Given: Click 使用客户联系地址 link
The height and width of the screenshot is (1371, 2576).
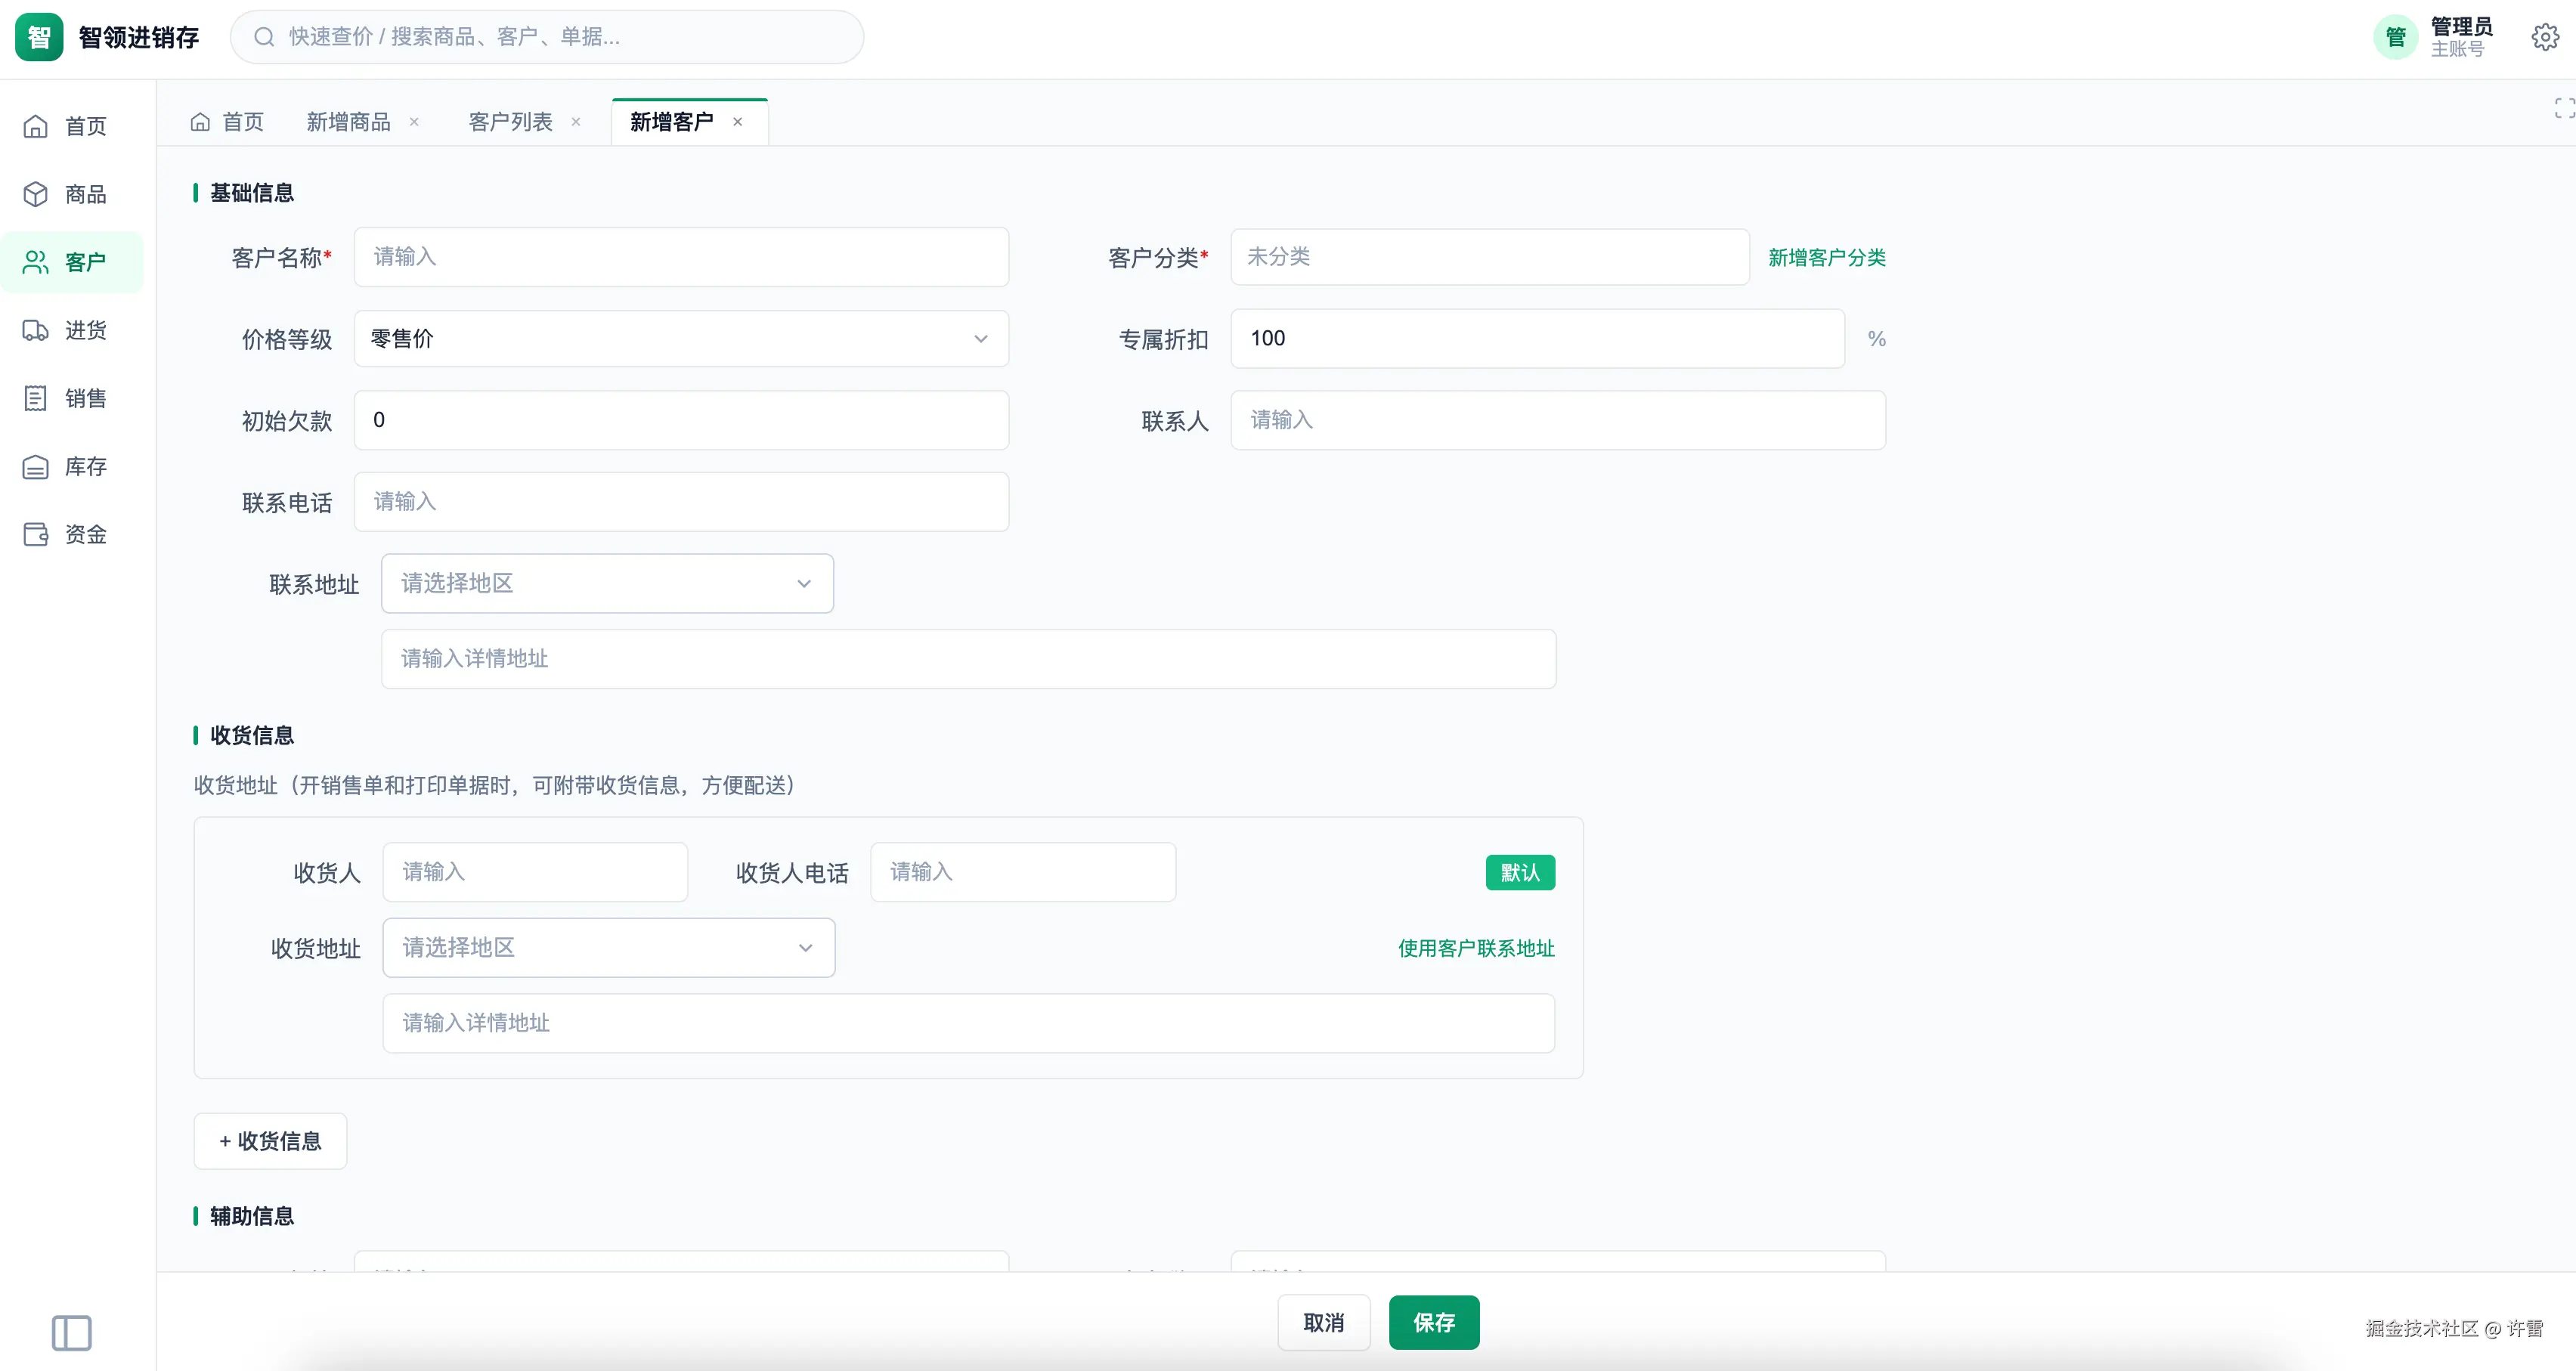Looking at the screenshot, I should tap(1476, 948).
